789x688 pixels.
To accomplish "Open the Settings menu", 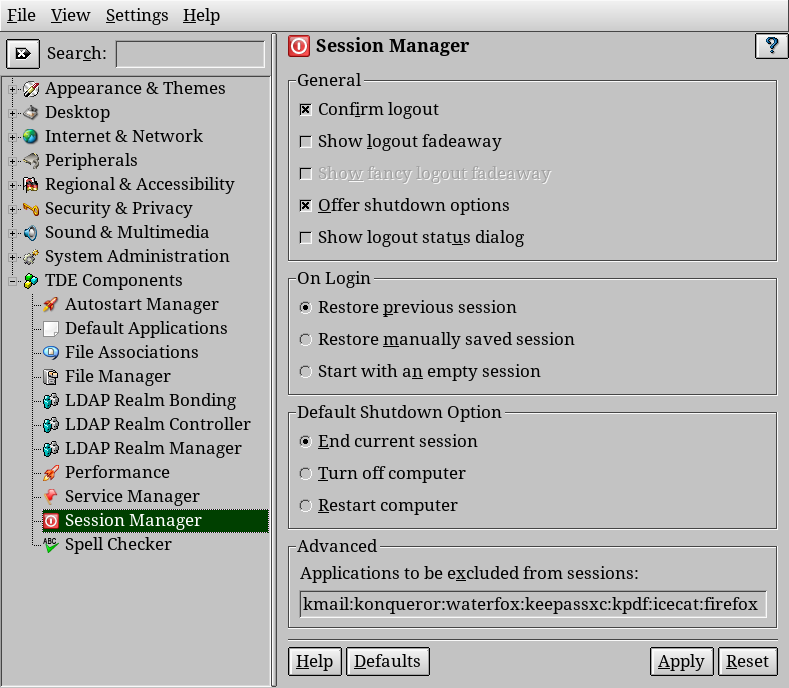I will 137,16.
